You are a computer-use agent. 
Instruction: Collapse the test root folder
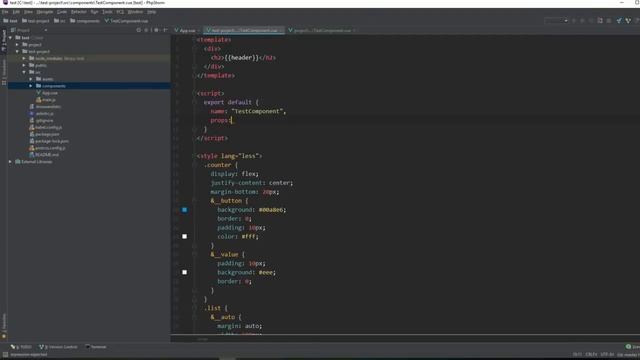pyautogui.click(x=11, y=38)
